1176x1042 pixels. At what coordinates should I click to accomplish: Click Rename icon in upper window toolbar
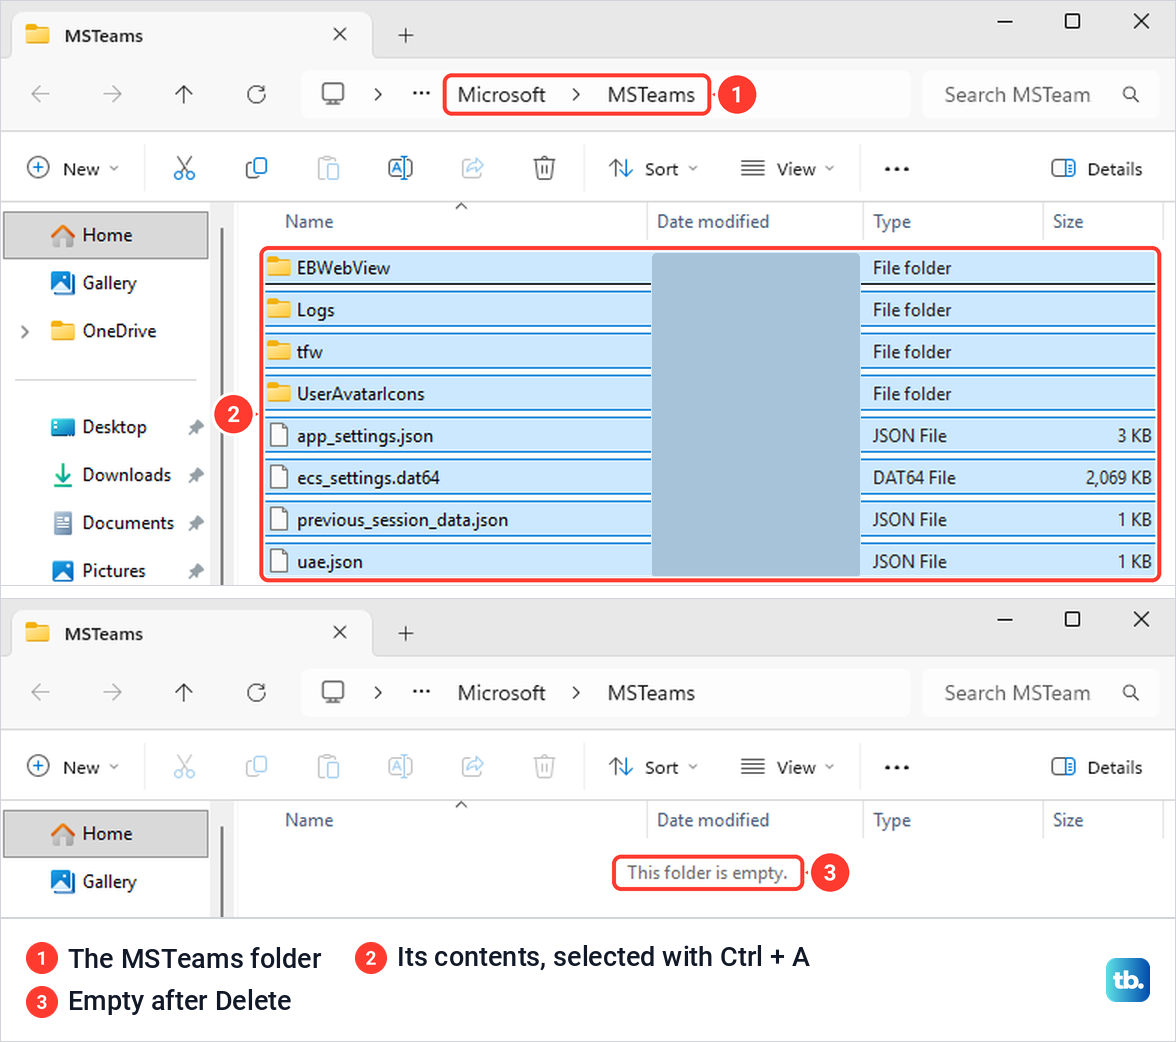(400, 168)
